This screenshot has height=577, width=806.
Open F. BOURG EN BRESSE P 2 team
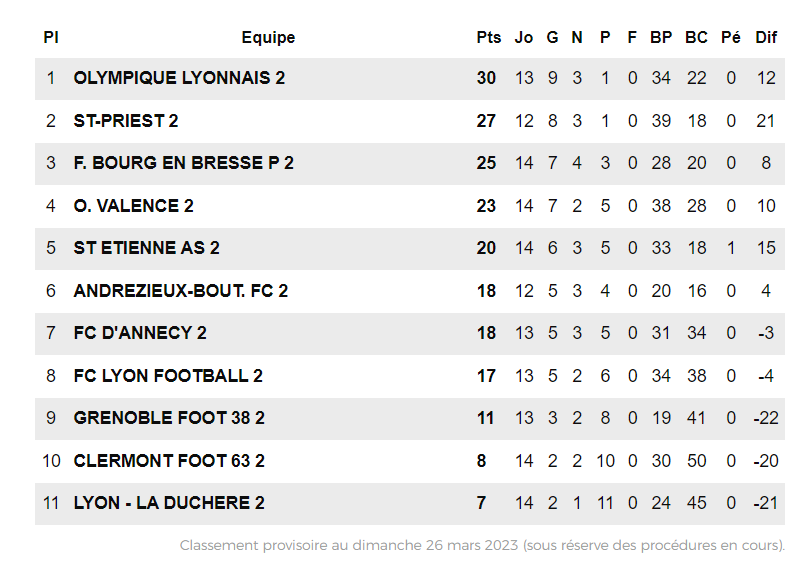click(183, 163)
